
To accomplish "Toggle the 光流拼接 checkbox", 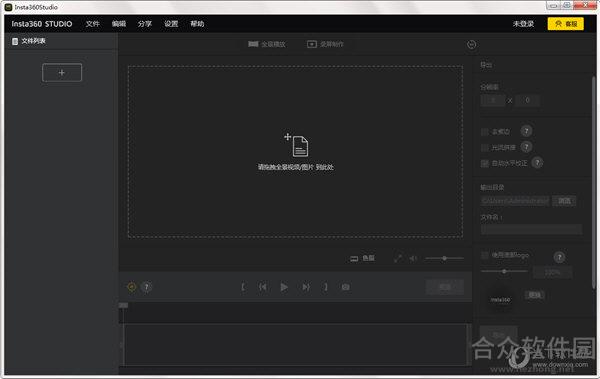I will pos(484,148).
